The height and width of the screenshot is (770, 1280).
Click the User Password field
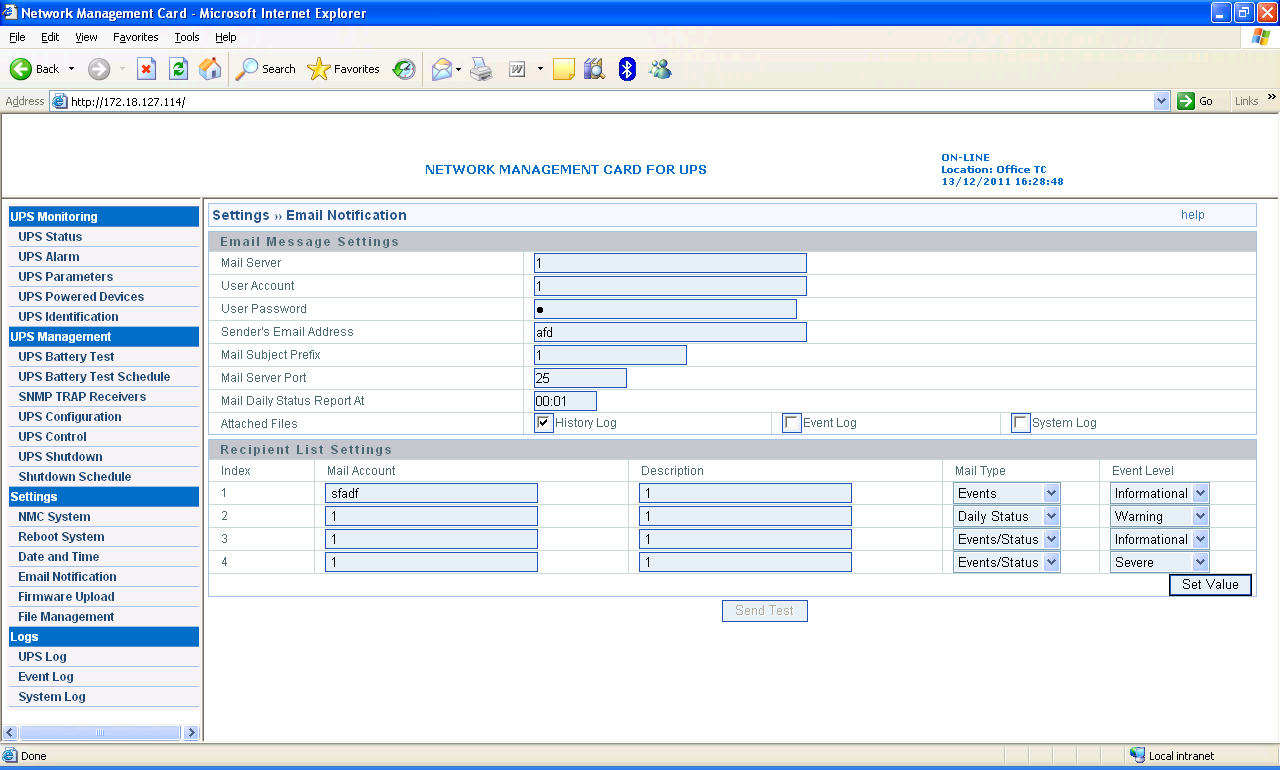pos(665,309)
